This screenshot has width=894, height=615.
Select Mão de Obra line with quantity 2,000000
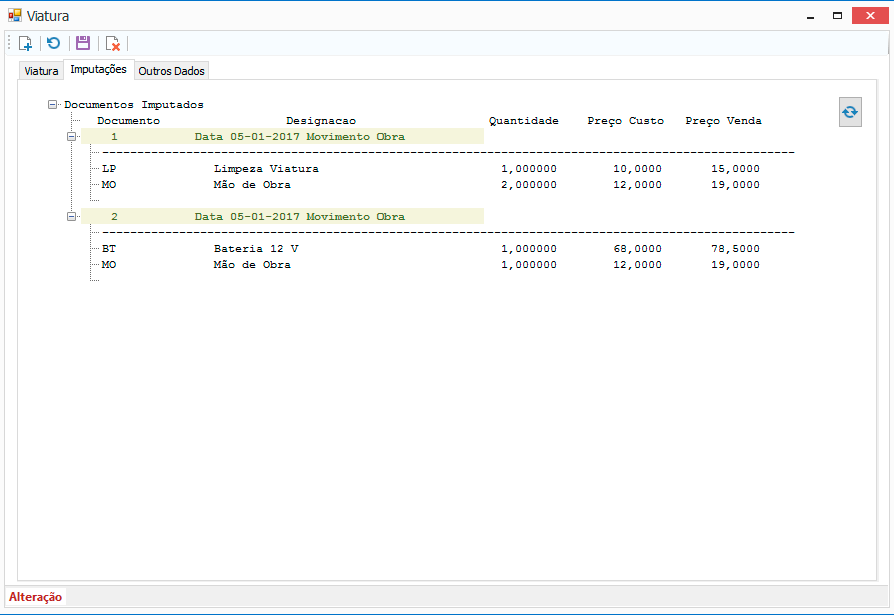click(x=430, y=185)
